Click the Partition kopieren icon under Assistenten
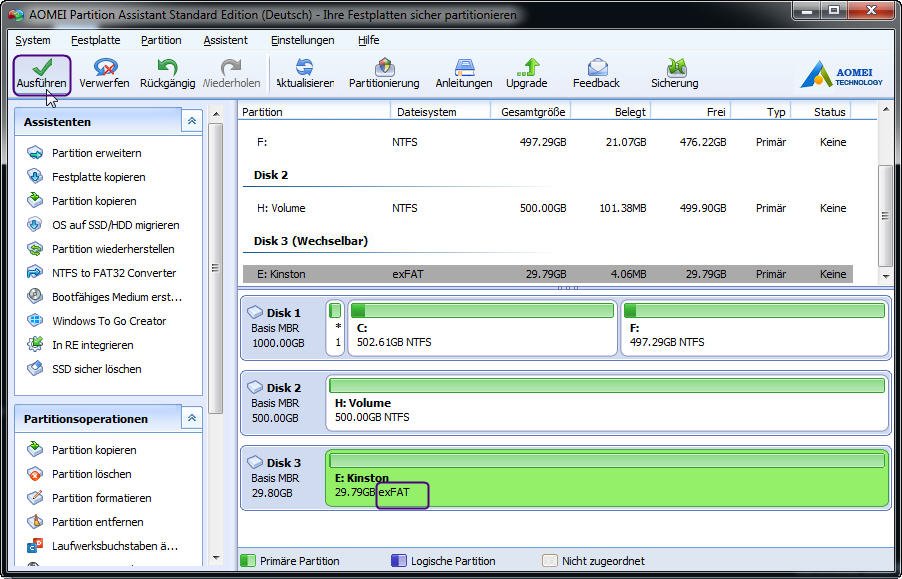The image size is (902, 579). [35, 201]
